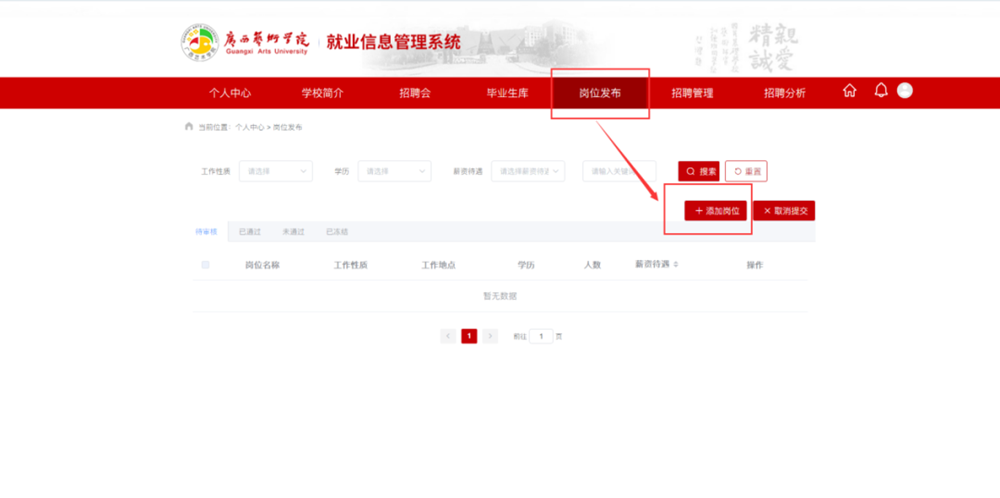Click 个人中心 in the breadcrumb
Screen dimensions: 1000x498
point(249,128)
